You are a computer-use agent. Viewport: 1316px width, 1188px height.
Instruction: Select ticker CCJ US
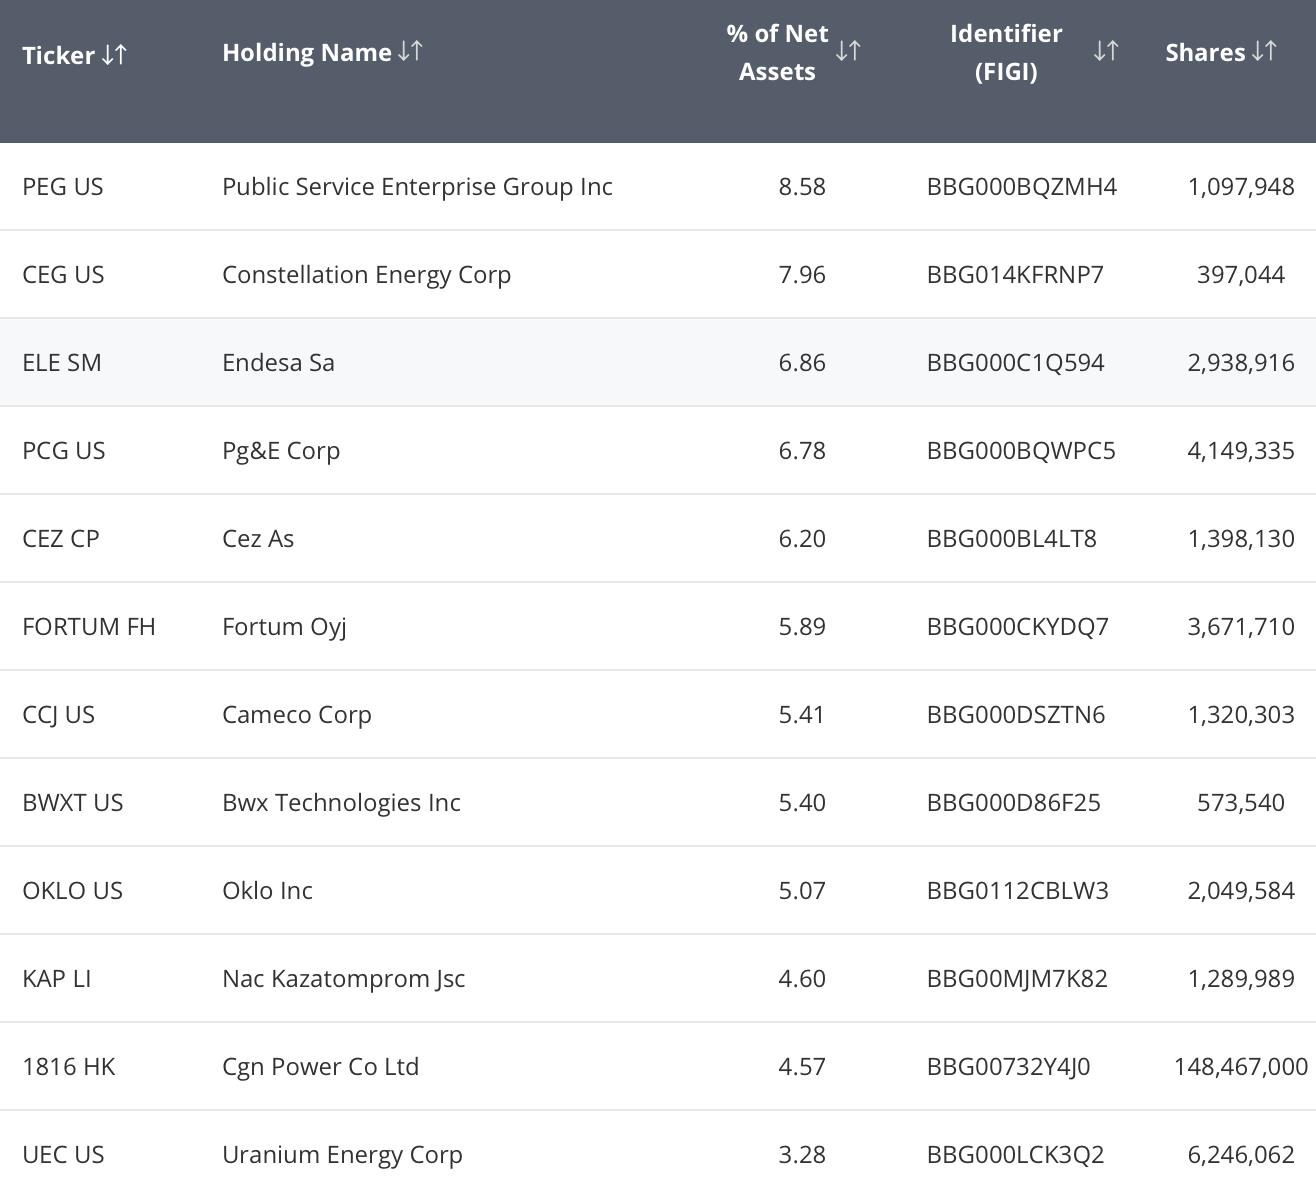pyautogui.click(x=58, y=715)
